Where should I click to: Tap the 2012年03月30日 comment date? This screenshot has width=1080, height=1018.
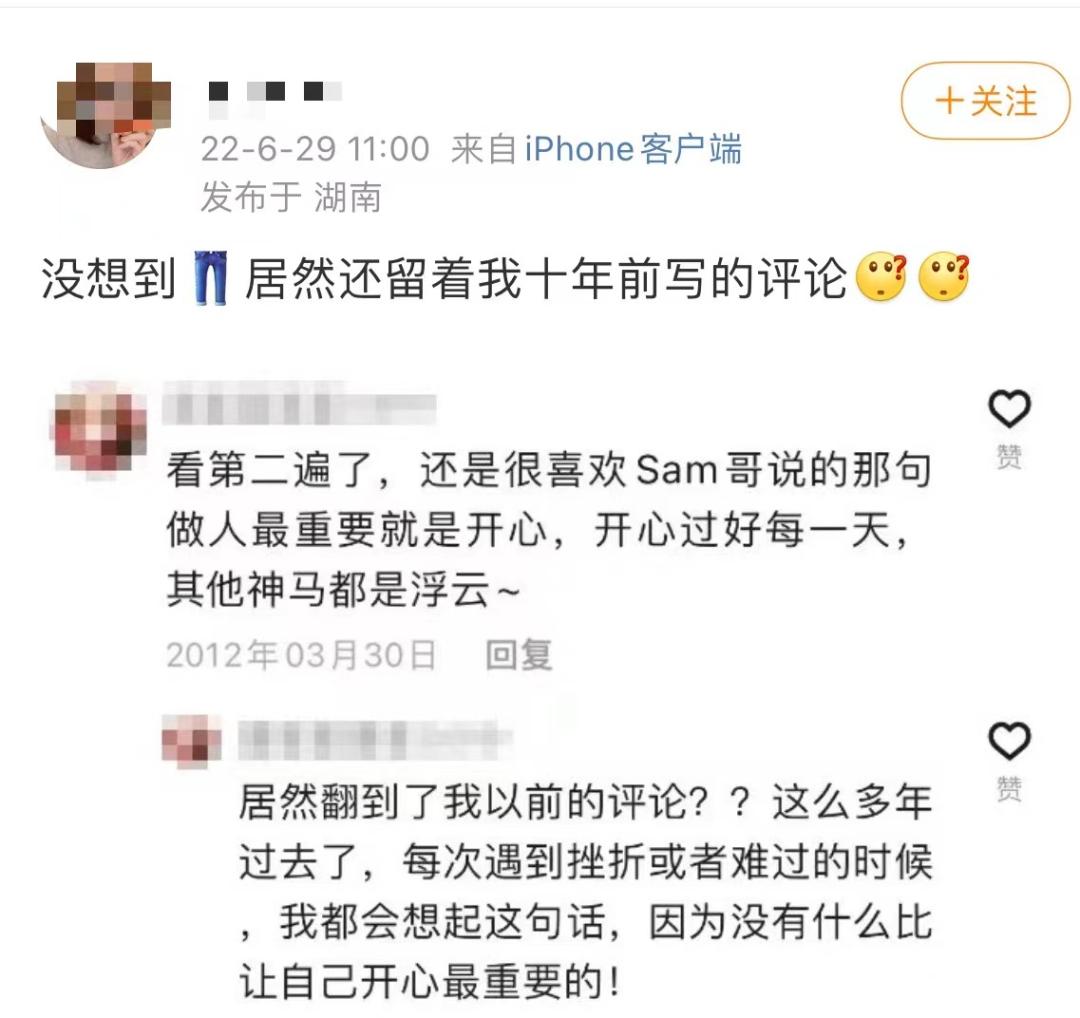click(x=301, y=654)
